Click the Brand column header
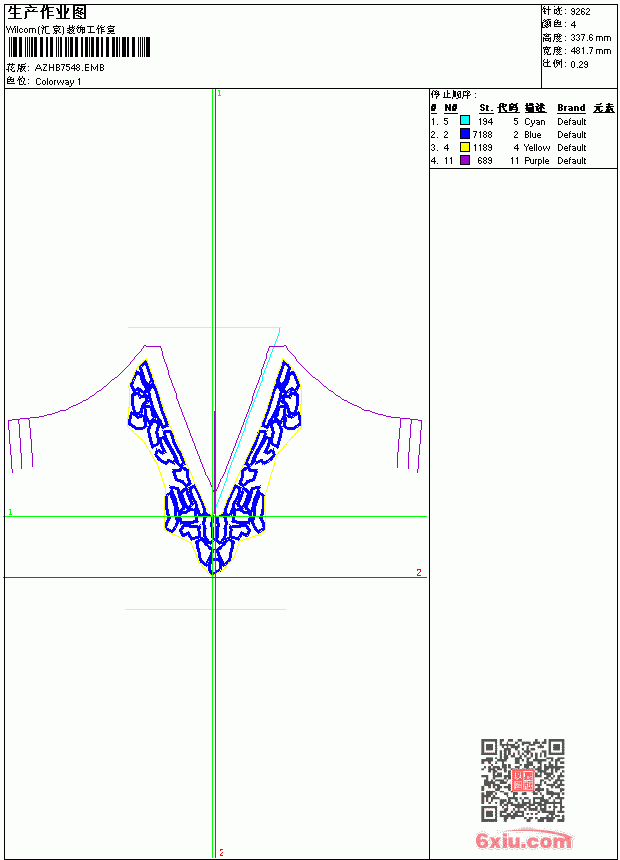 pyautogui.click(x=571, y=108)
